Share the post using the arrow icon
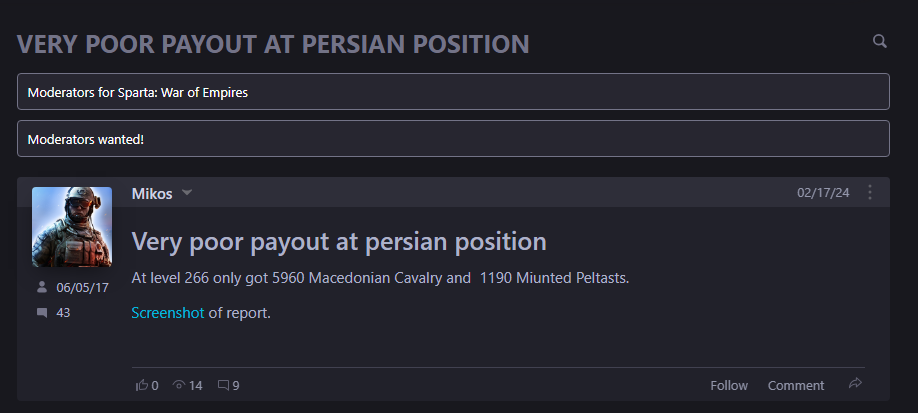Screen dimensions: 918x413 [x=855, y=384]
